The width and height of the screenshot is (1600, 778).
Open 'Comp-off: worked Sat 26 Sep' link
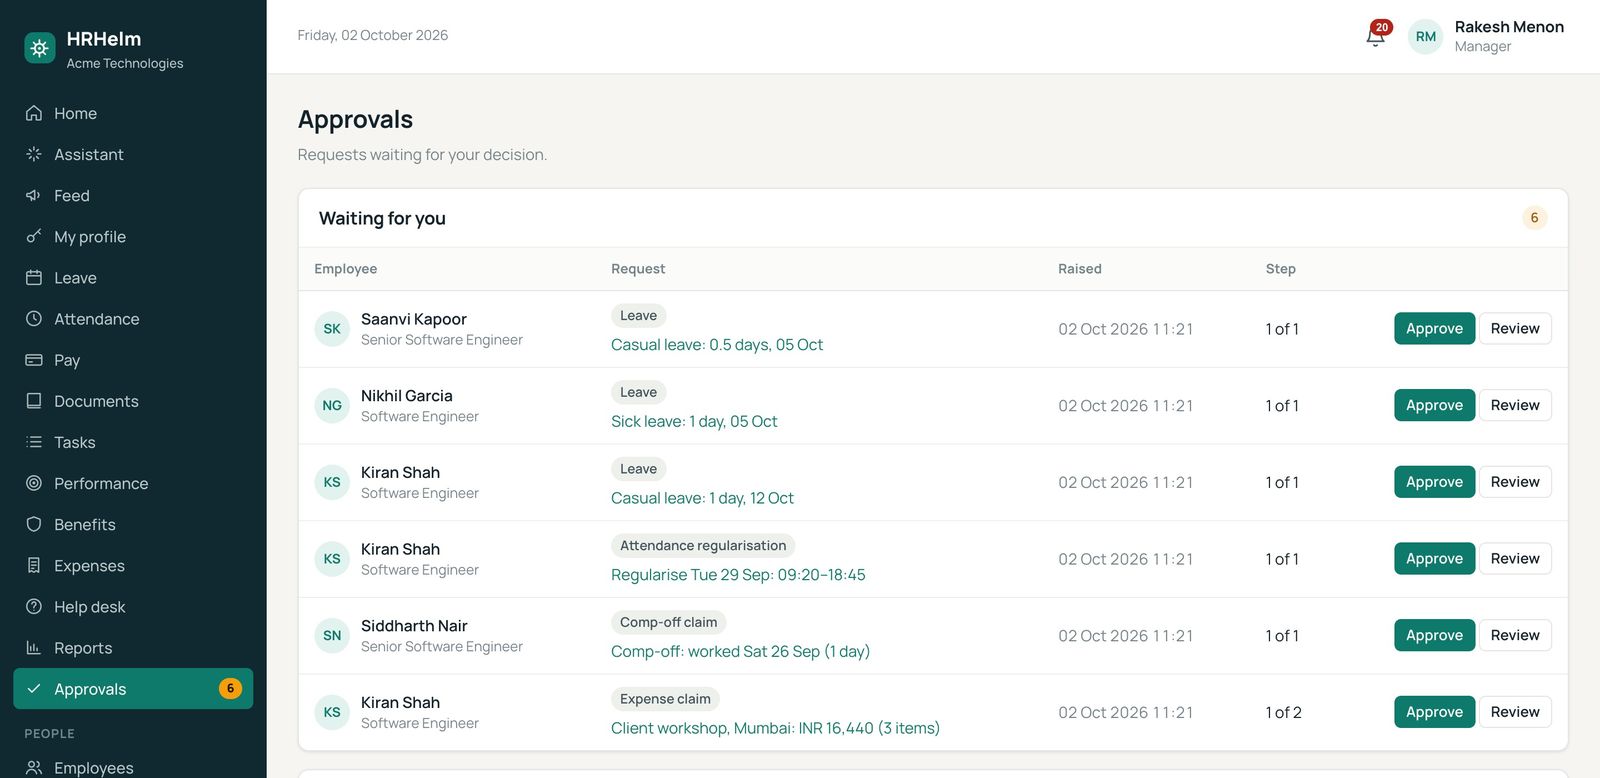coord(740,652)
